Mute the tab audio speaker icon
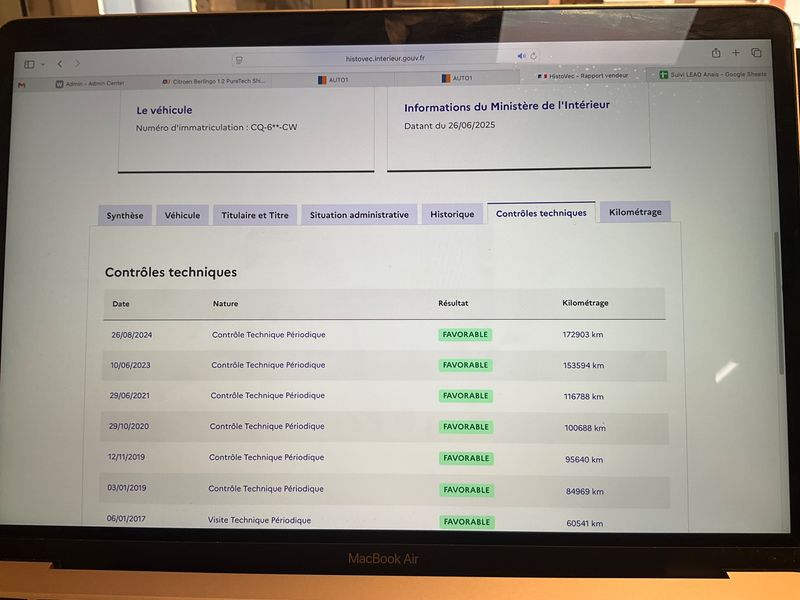The width and height of the screenshot is (800, 600). coord(521,56)
